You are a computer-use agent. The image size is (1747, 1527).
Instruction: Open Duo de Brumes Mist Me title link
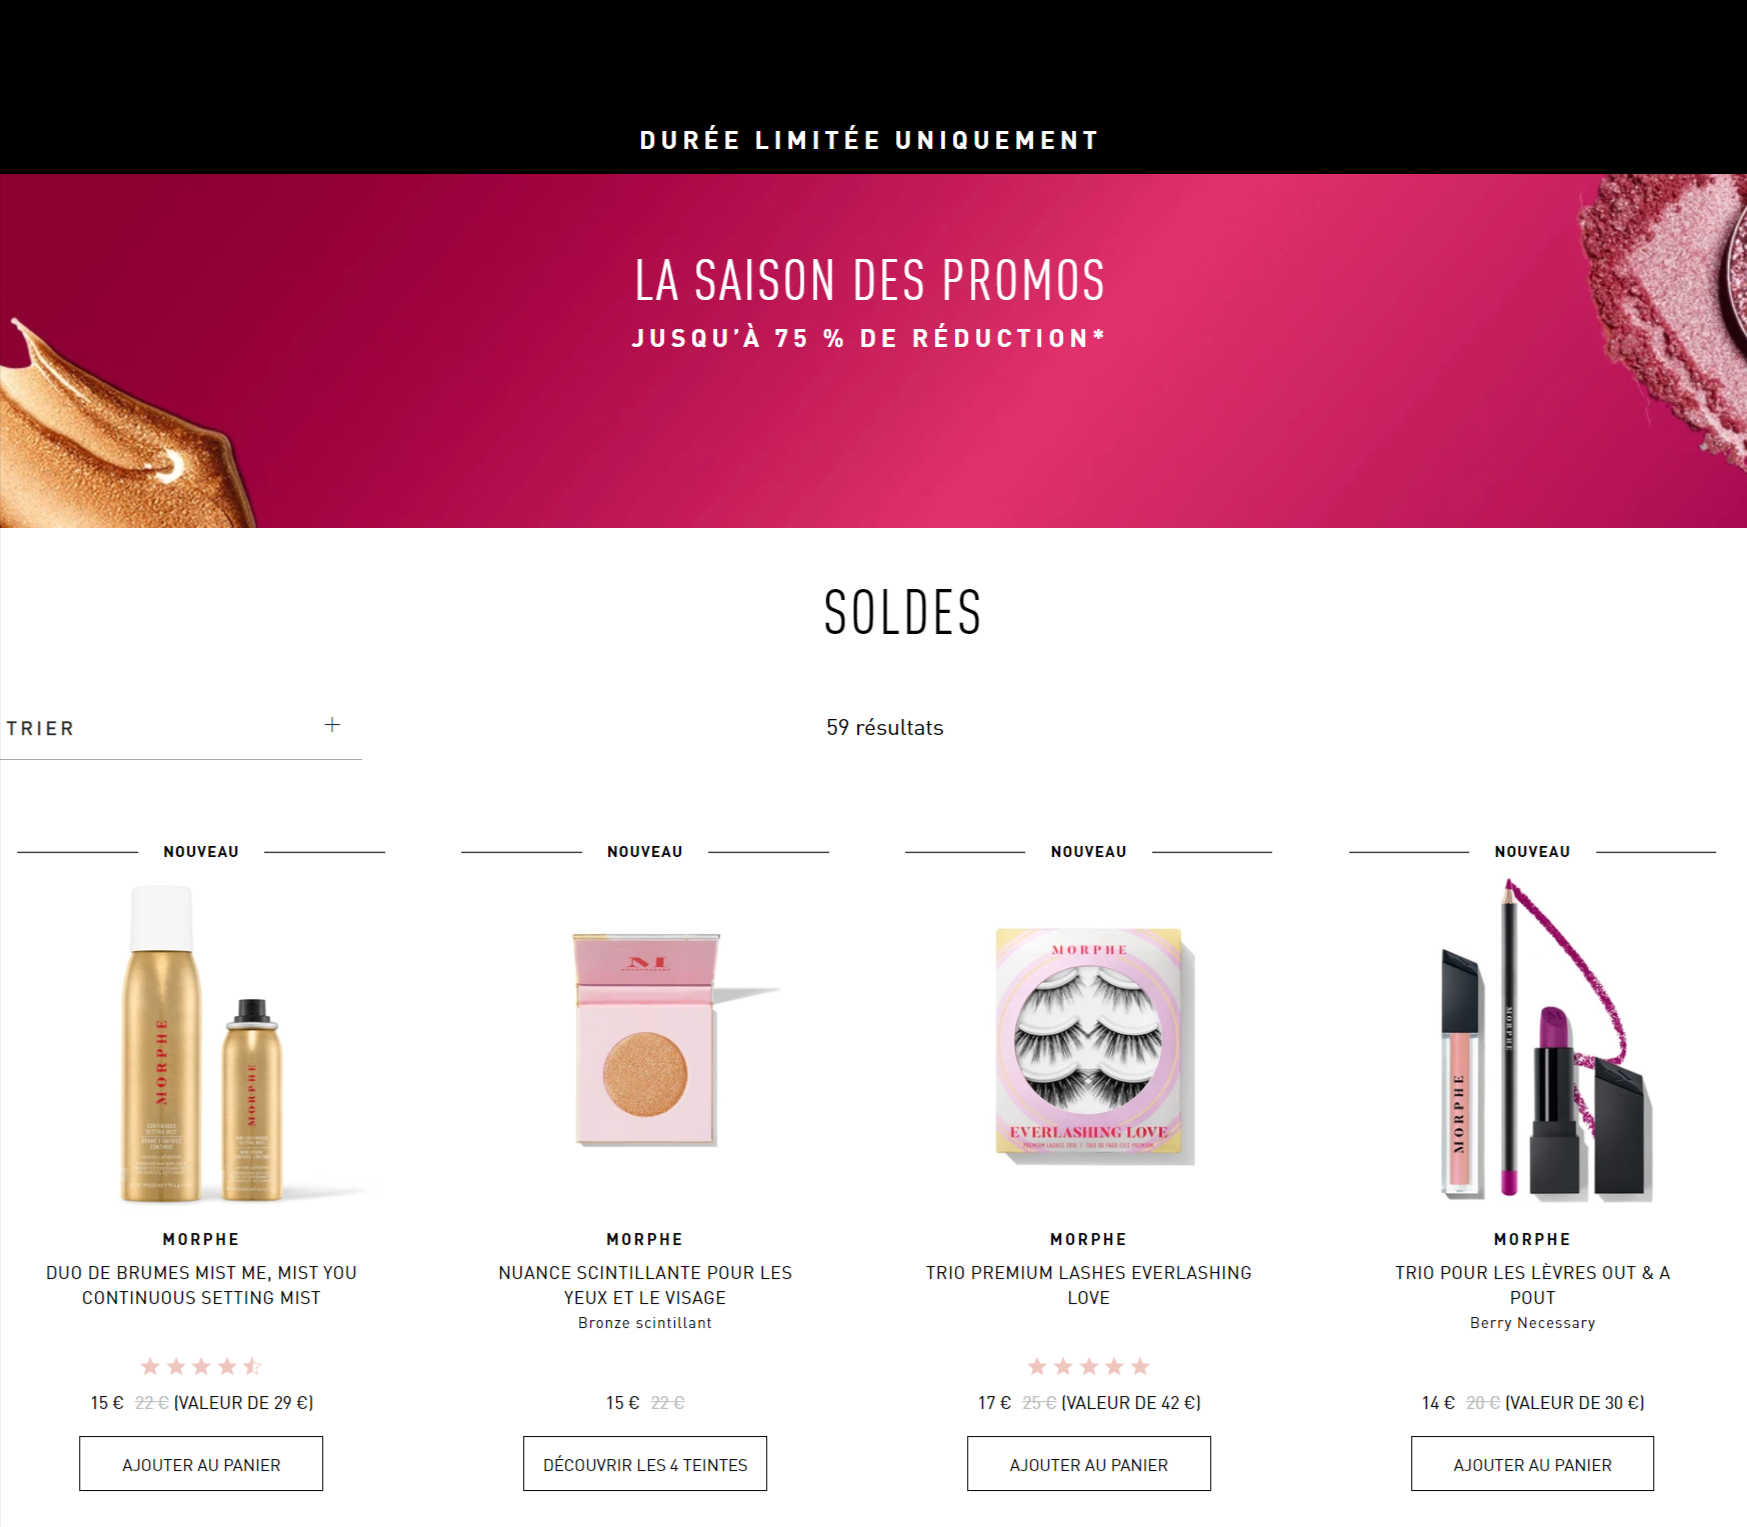click(x=201, y=1285)
